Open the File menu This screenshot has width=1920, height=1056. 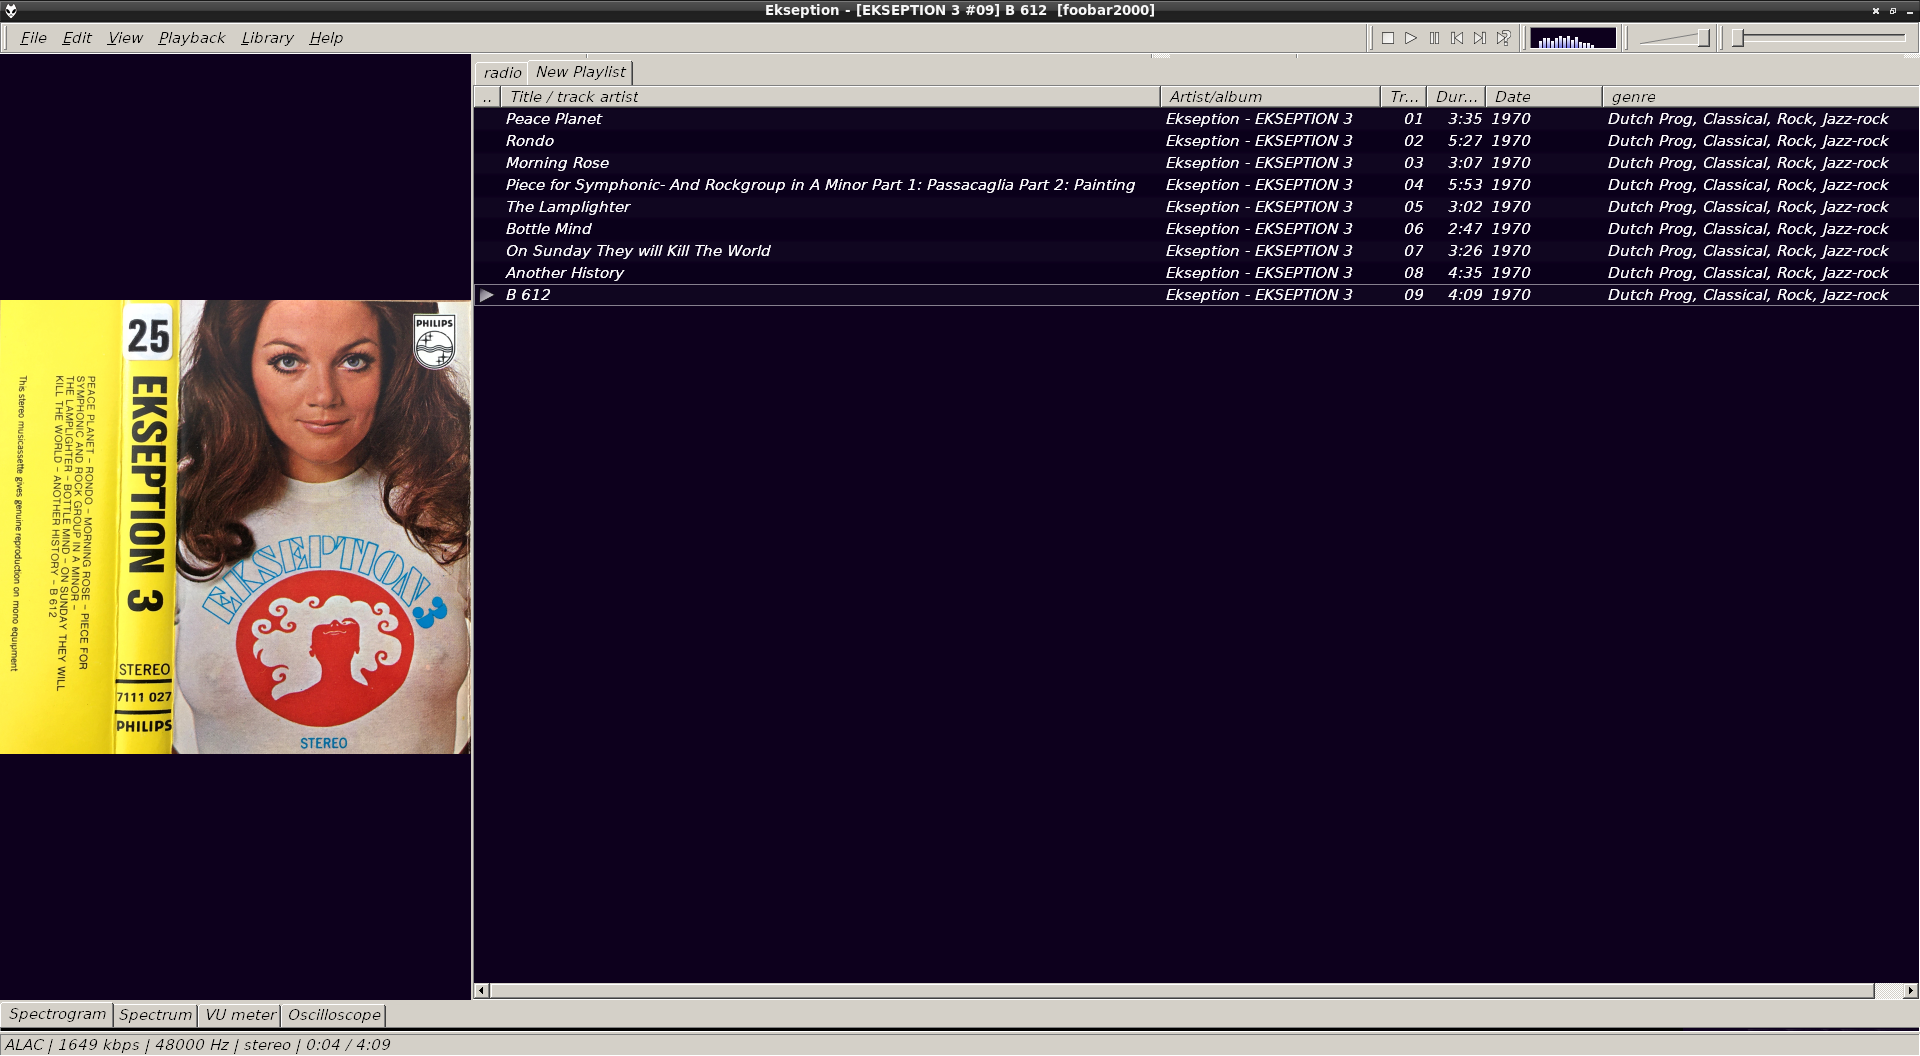(33, 38)
